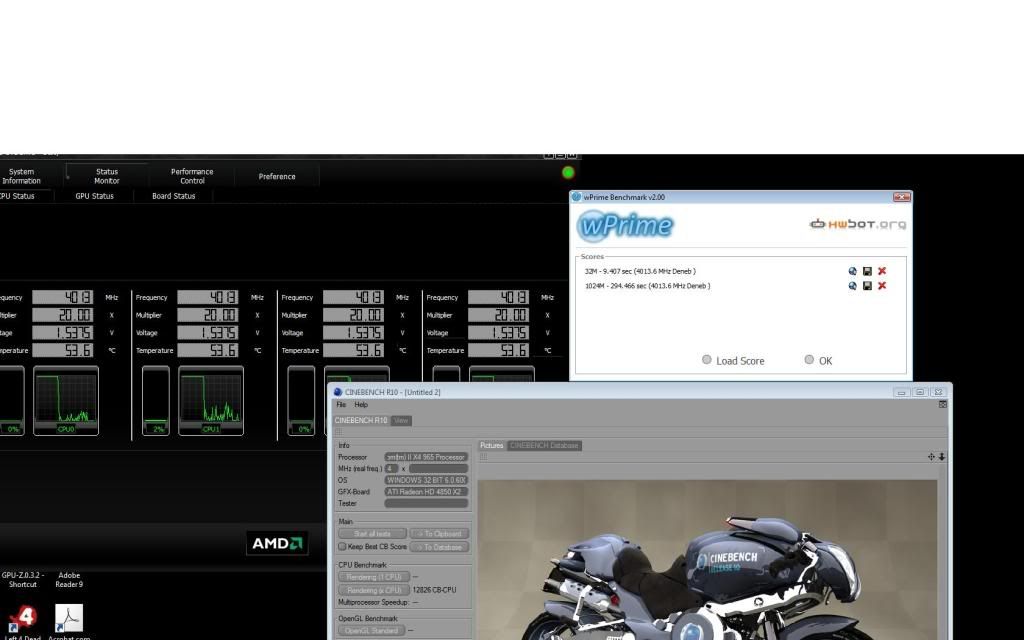Minimize the Cinebench R10 window
This screenshot has height=640, width=1024.
pos(901,392)
